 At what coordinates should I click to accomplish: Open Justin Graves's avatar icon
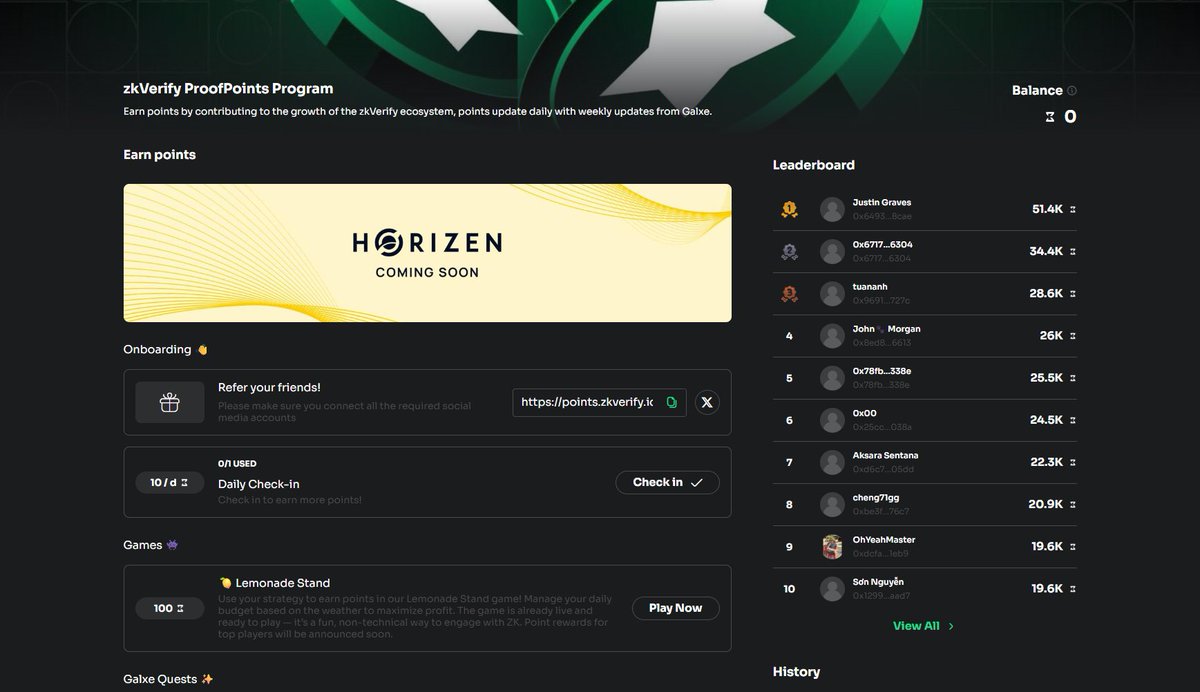tap(832, 209)
